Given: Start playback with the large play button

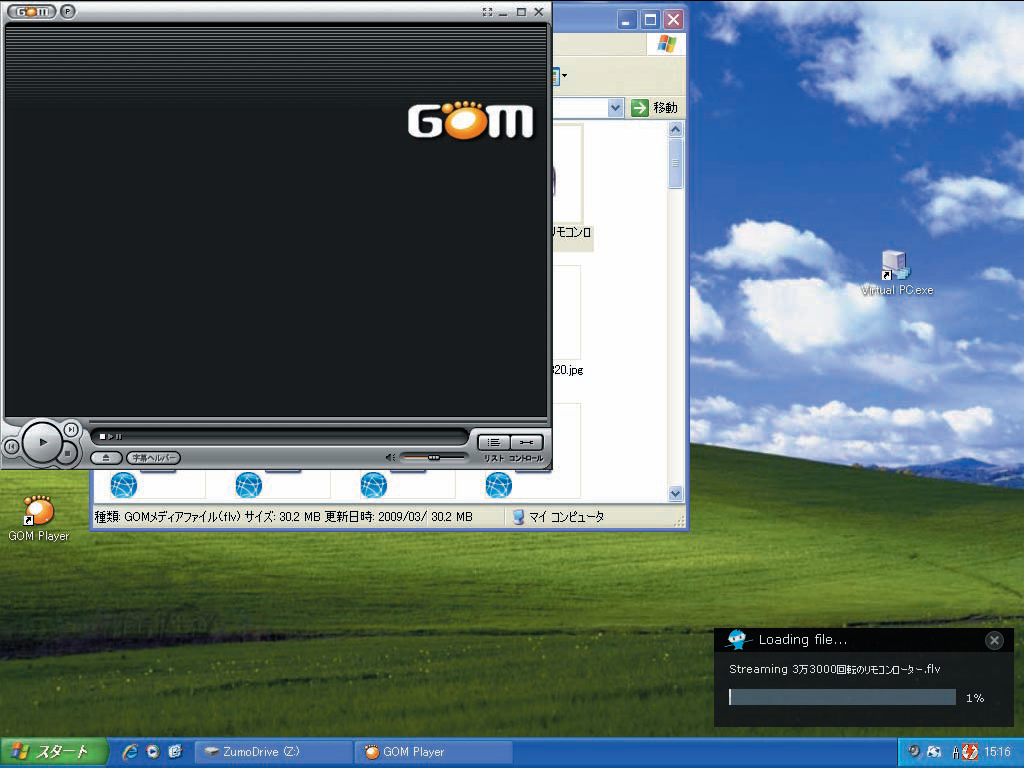Looking at the screenshot, I should tap(43, 442).
